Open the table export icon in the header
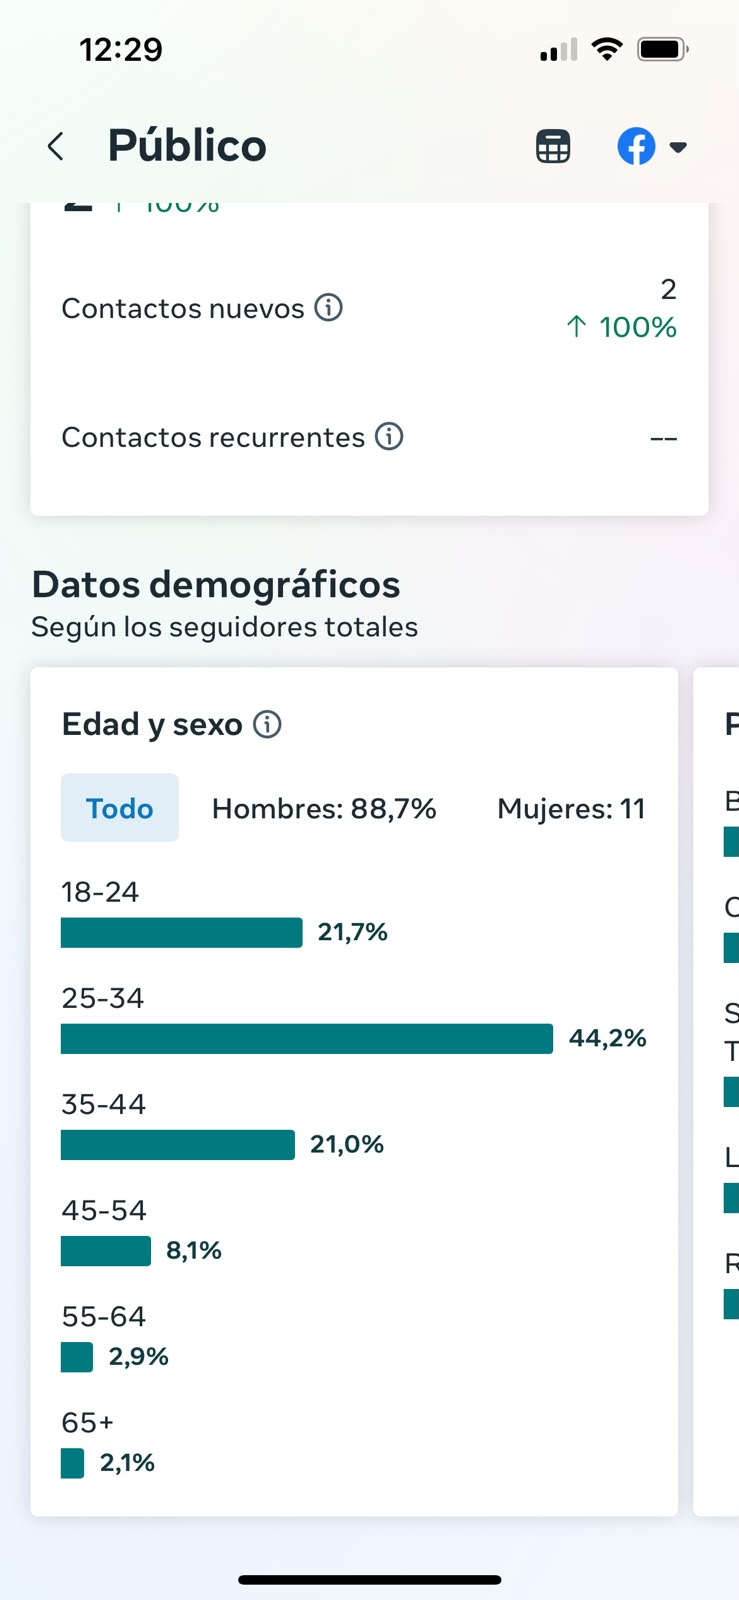The image size is (739, 1600). (x=553, y=147)
